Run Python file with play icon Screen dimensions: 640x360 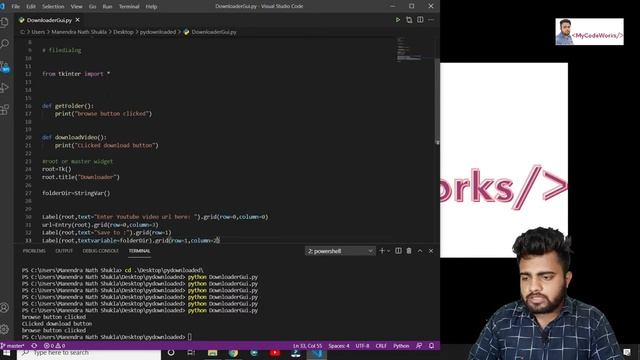coord(398,20)
